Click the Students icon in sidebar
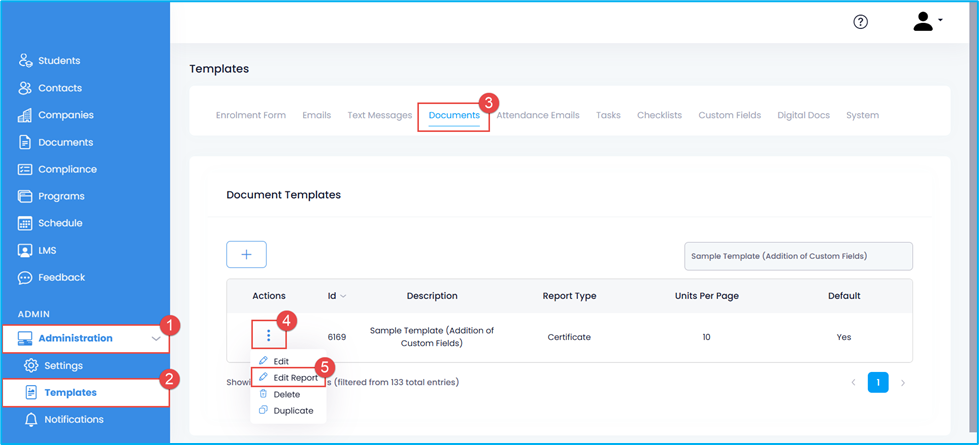Screen dimensions: 979x445 tap(25, 61)
